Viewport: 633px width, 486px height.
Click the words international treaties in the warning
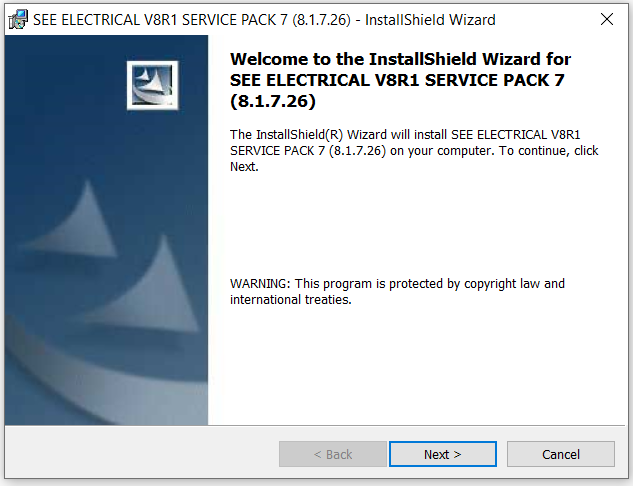290,300
